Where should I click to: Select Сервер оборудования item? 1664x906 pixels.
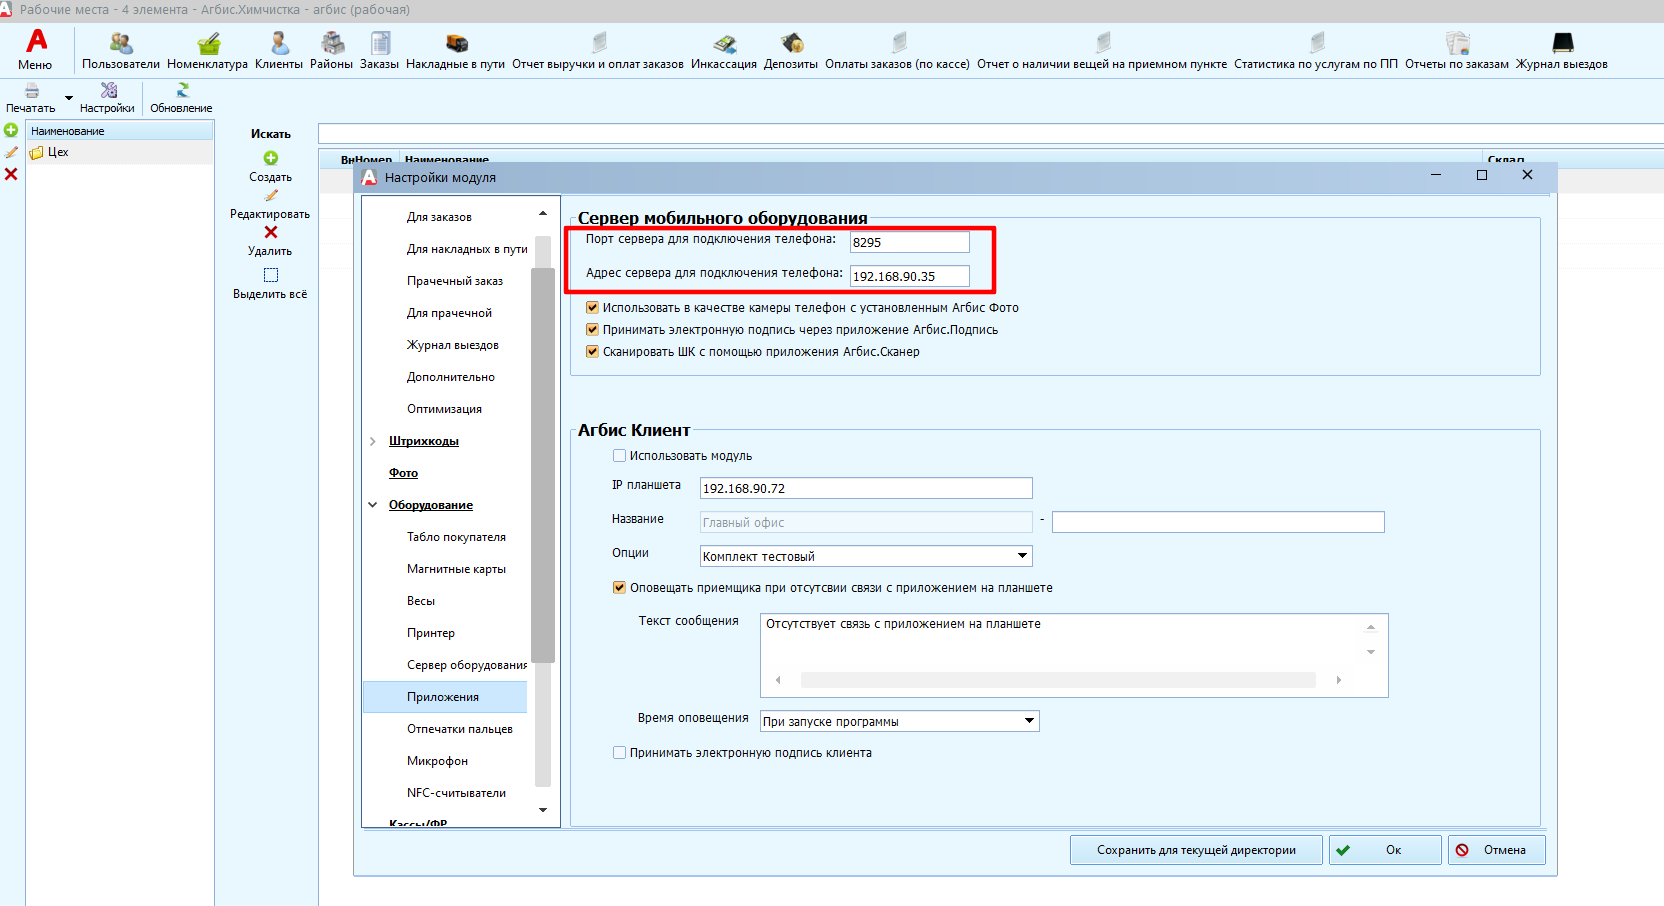(x=466, y=665)
